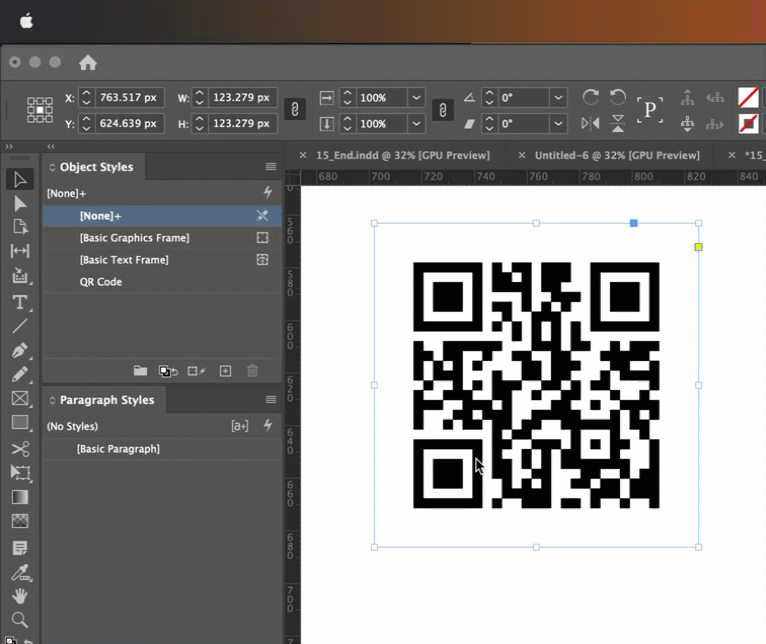Open the rotation angle dropdown
The image size is (766, 644).
(558, 98)
